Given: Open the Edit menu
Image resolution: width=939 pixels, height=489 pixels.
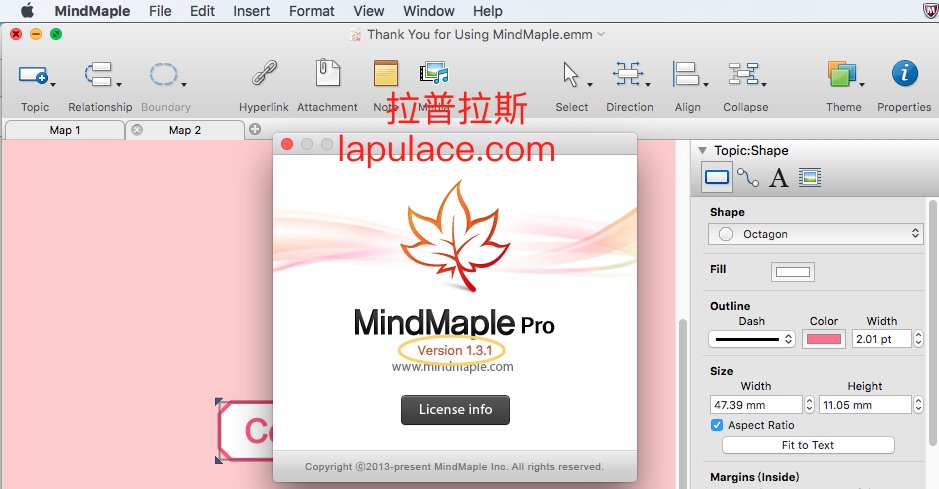Looking at the screenshot, I should tap(202, 11).
